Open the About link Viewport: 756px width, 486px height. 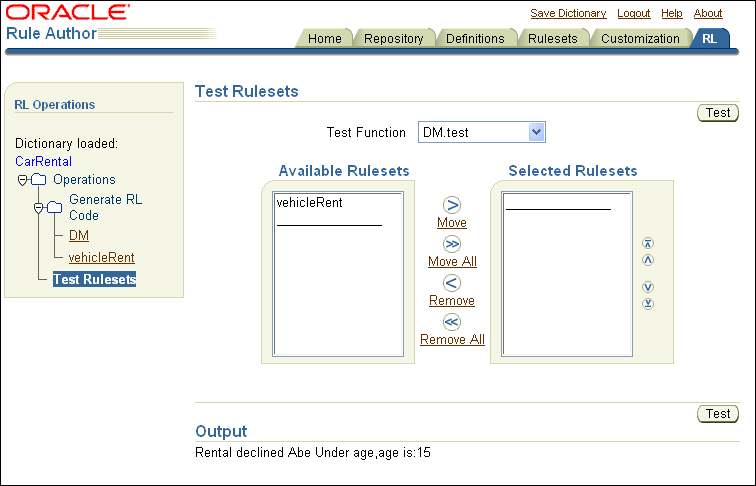point(708,14)
